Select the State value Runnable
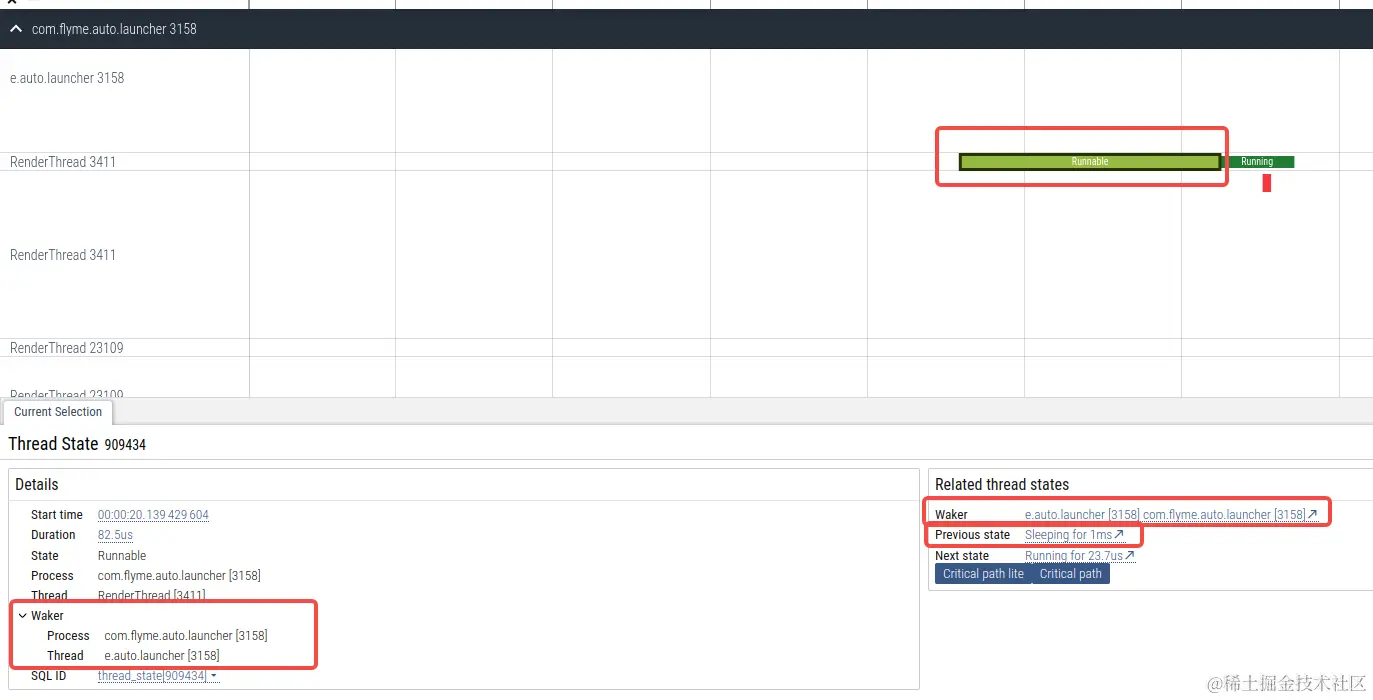The width and height of the screenshot is (1373, 700). click(x=122, y=556)
